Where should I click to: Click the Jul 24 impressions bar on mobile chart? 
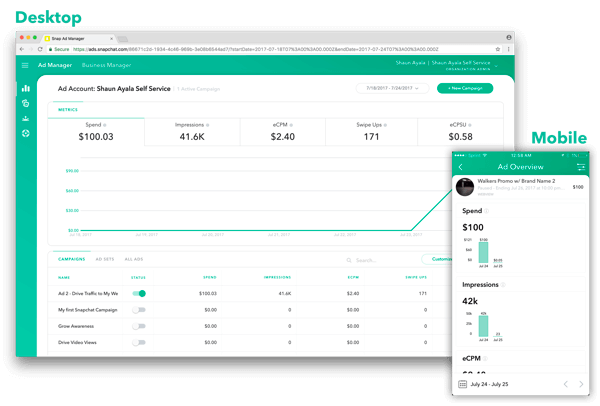coord(484,326)
